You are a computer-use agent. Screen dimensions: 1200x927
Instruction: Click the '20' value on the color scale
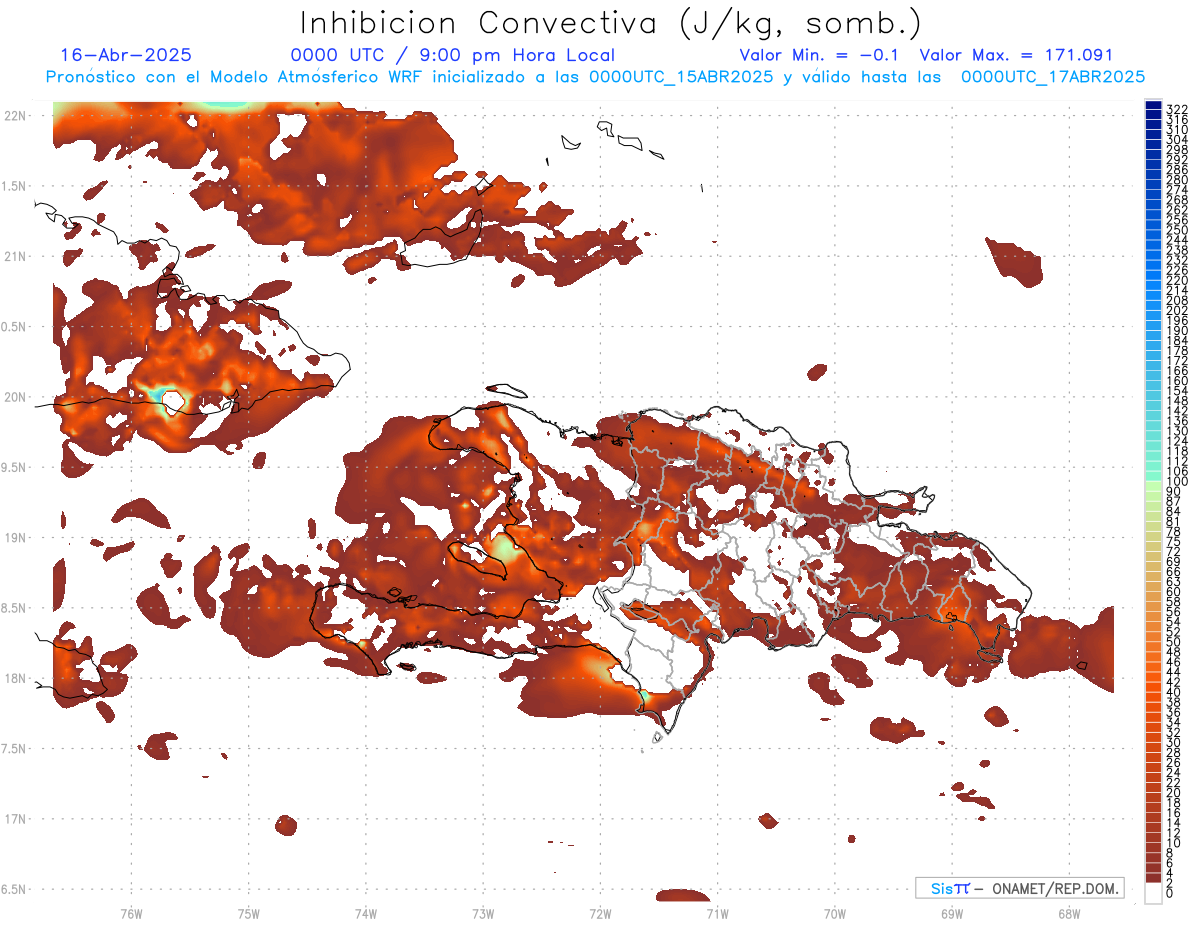point(1174,793)
